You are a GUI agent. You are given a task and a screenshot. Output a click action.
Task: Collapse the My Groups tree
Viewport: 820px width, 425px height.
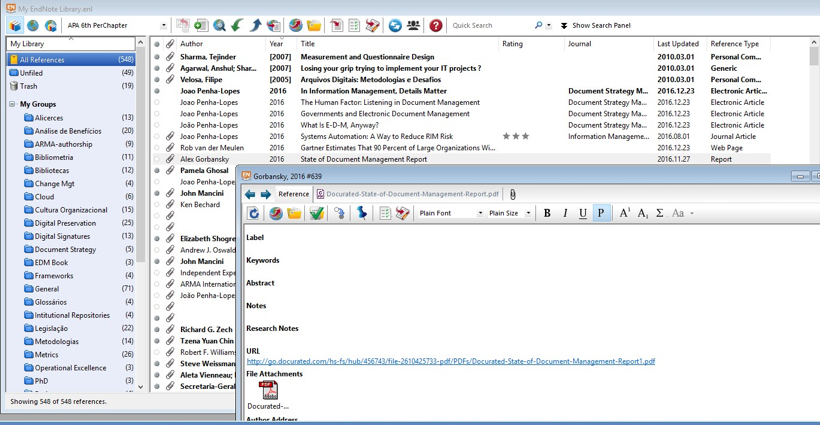pos(12,104)
